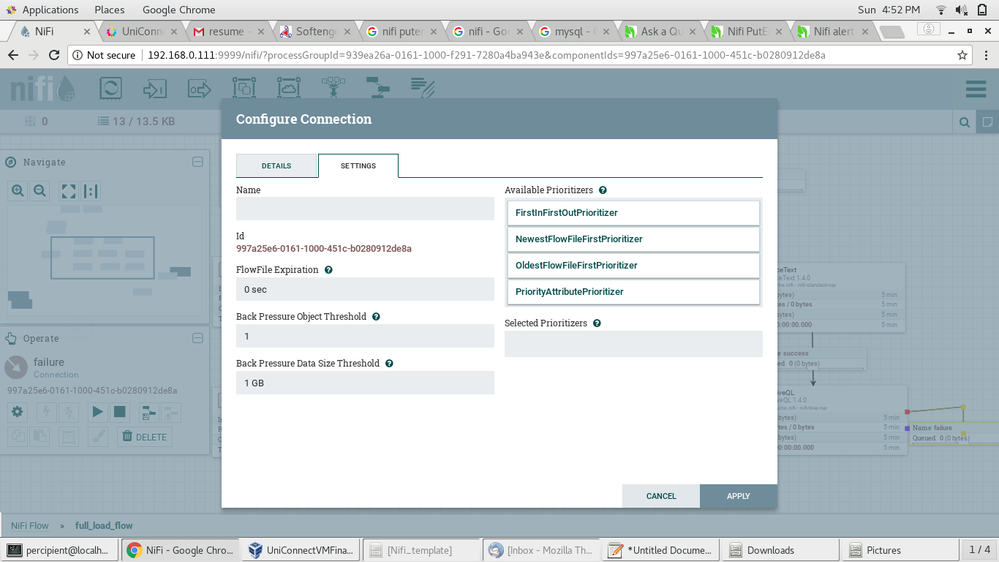Screen dimensions: 999x562
Task: Open the Nifi_template taskbar window
Action: (x=422, y=550)
